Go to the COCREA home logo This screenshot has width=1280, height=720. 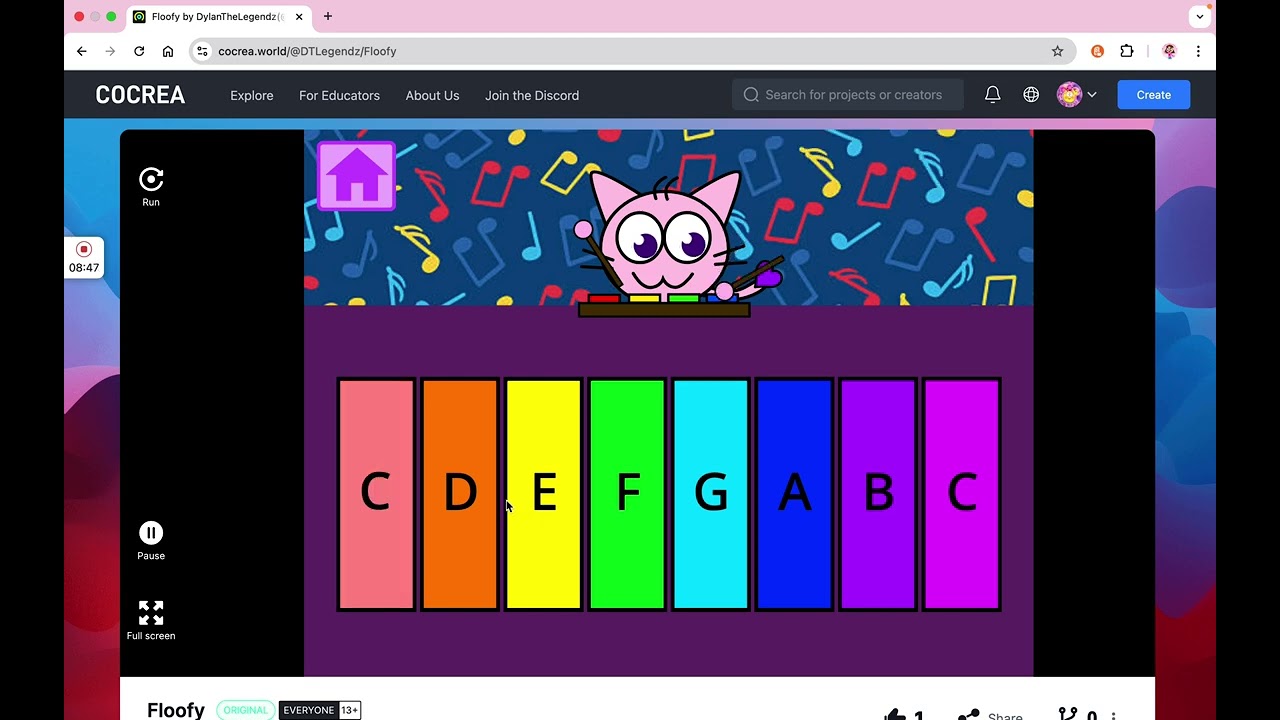pyautogui.click(x=140, y=95)
